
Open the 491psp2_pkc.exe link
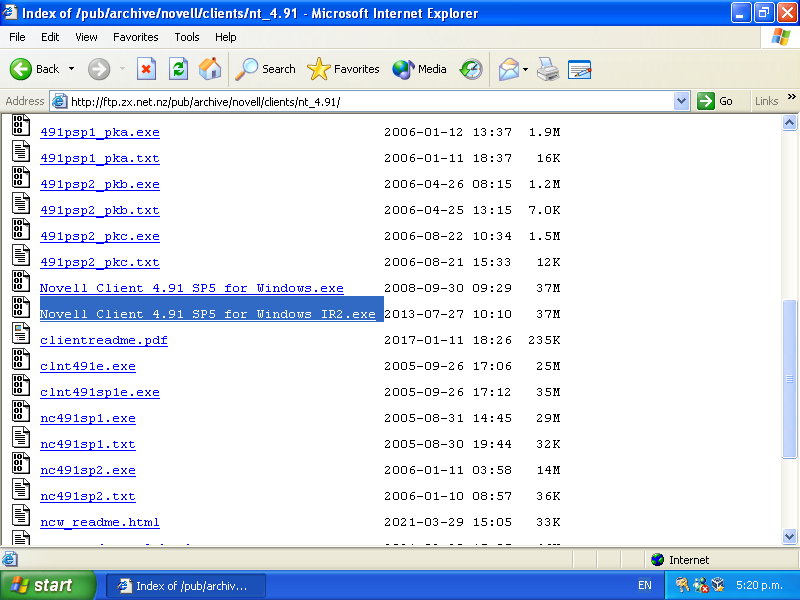click(100, 236)
